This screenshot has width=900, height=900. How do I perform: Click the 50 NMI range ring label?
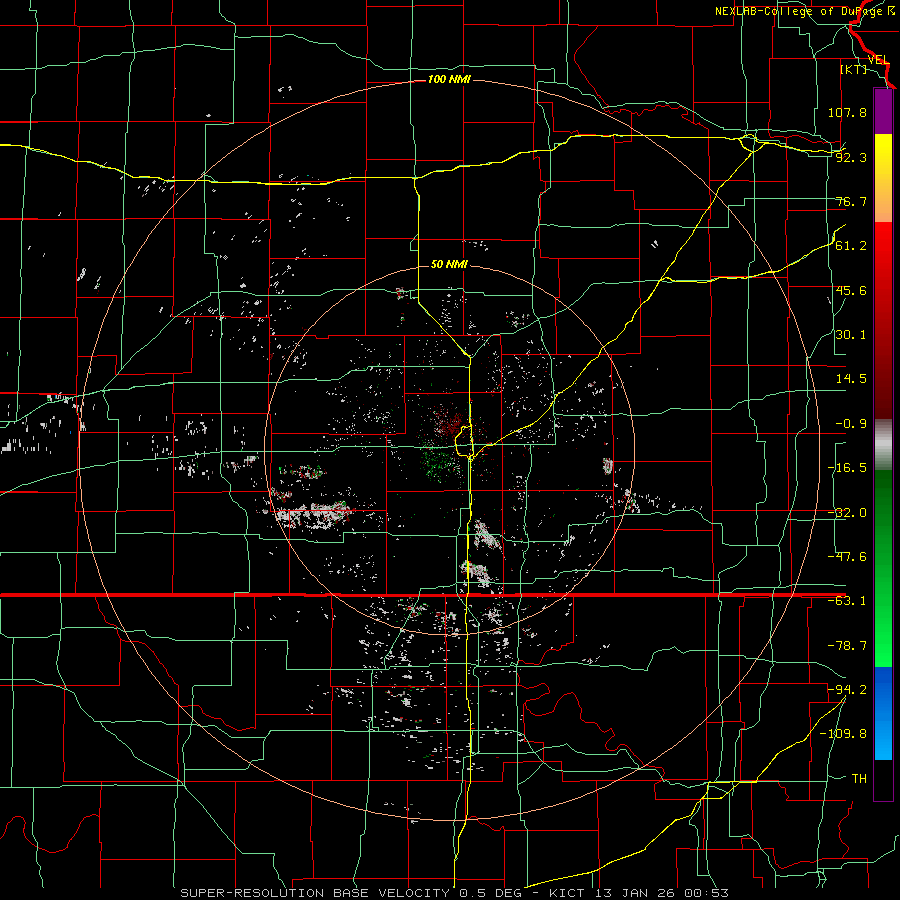point(449,264)
